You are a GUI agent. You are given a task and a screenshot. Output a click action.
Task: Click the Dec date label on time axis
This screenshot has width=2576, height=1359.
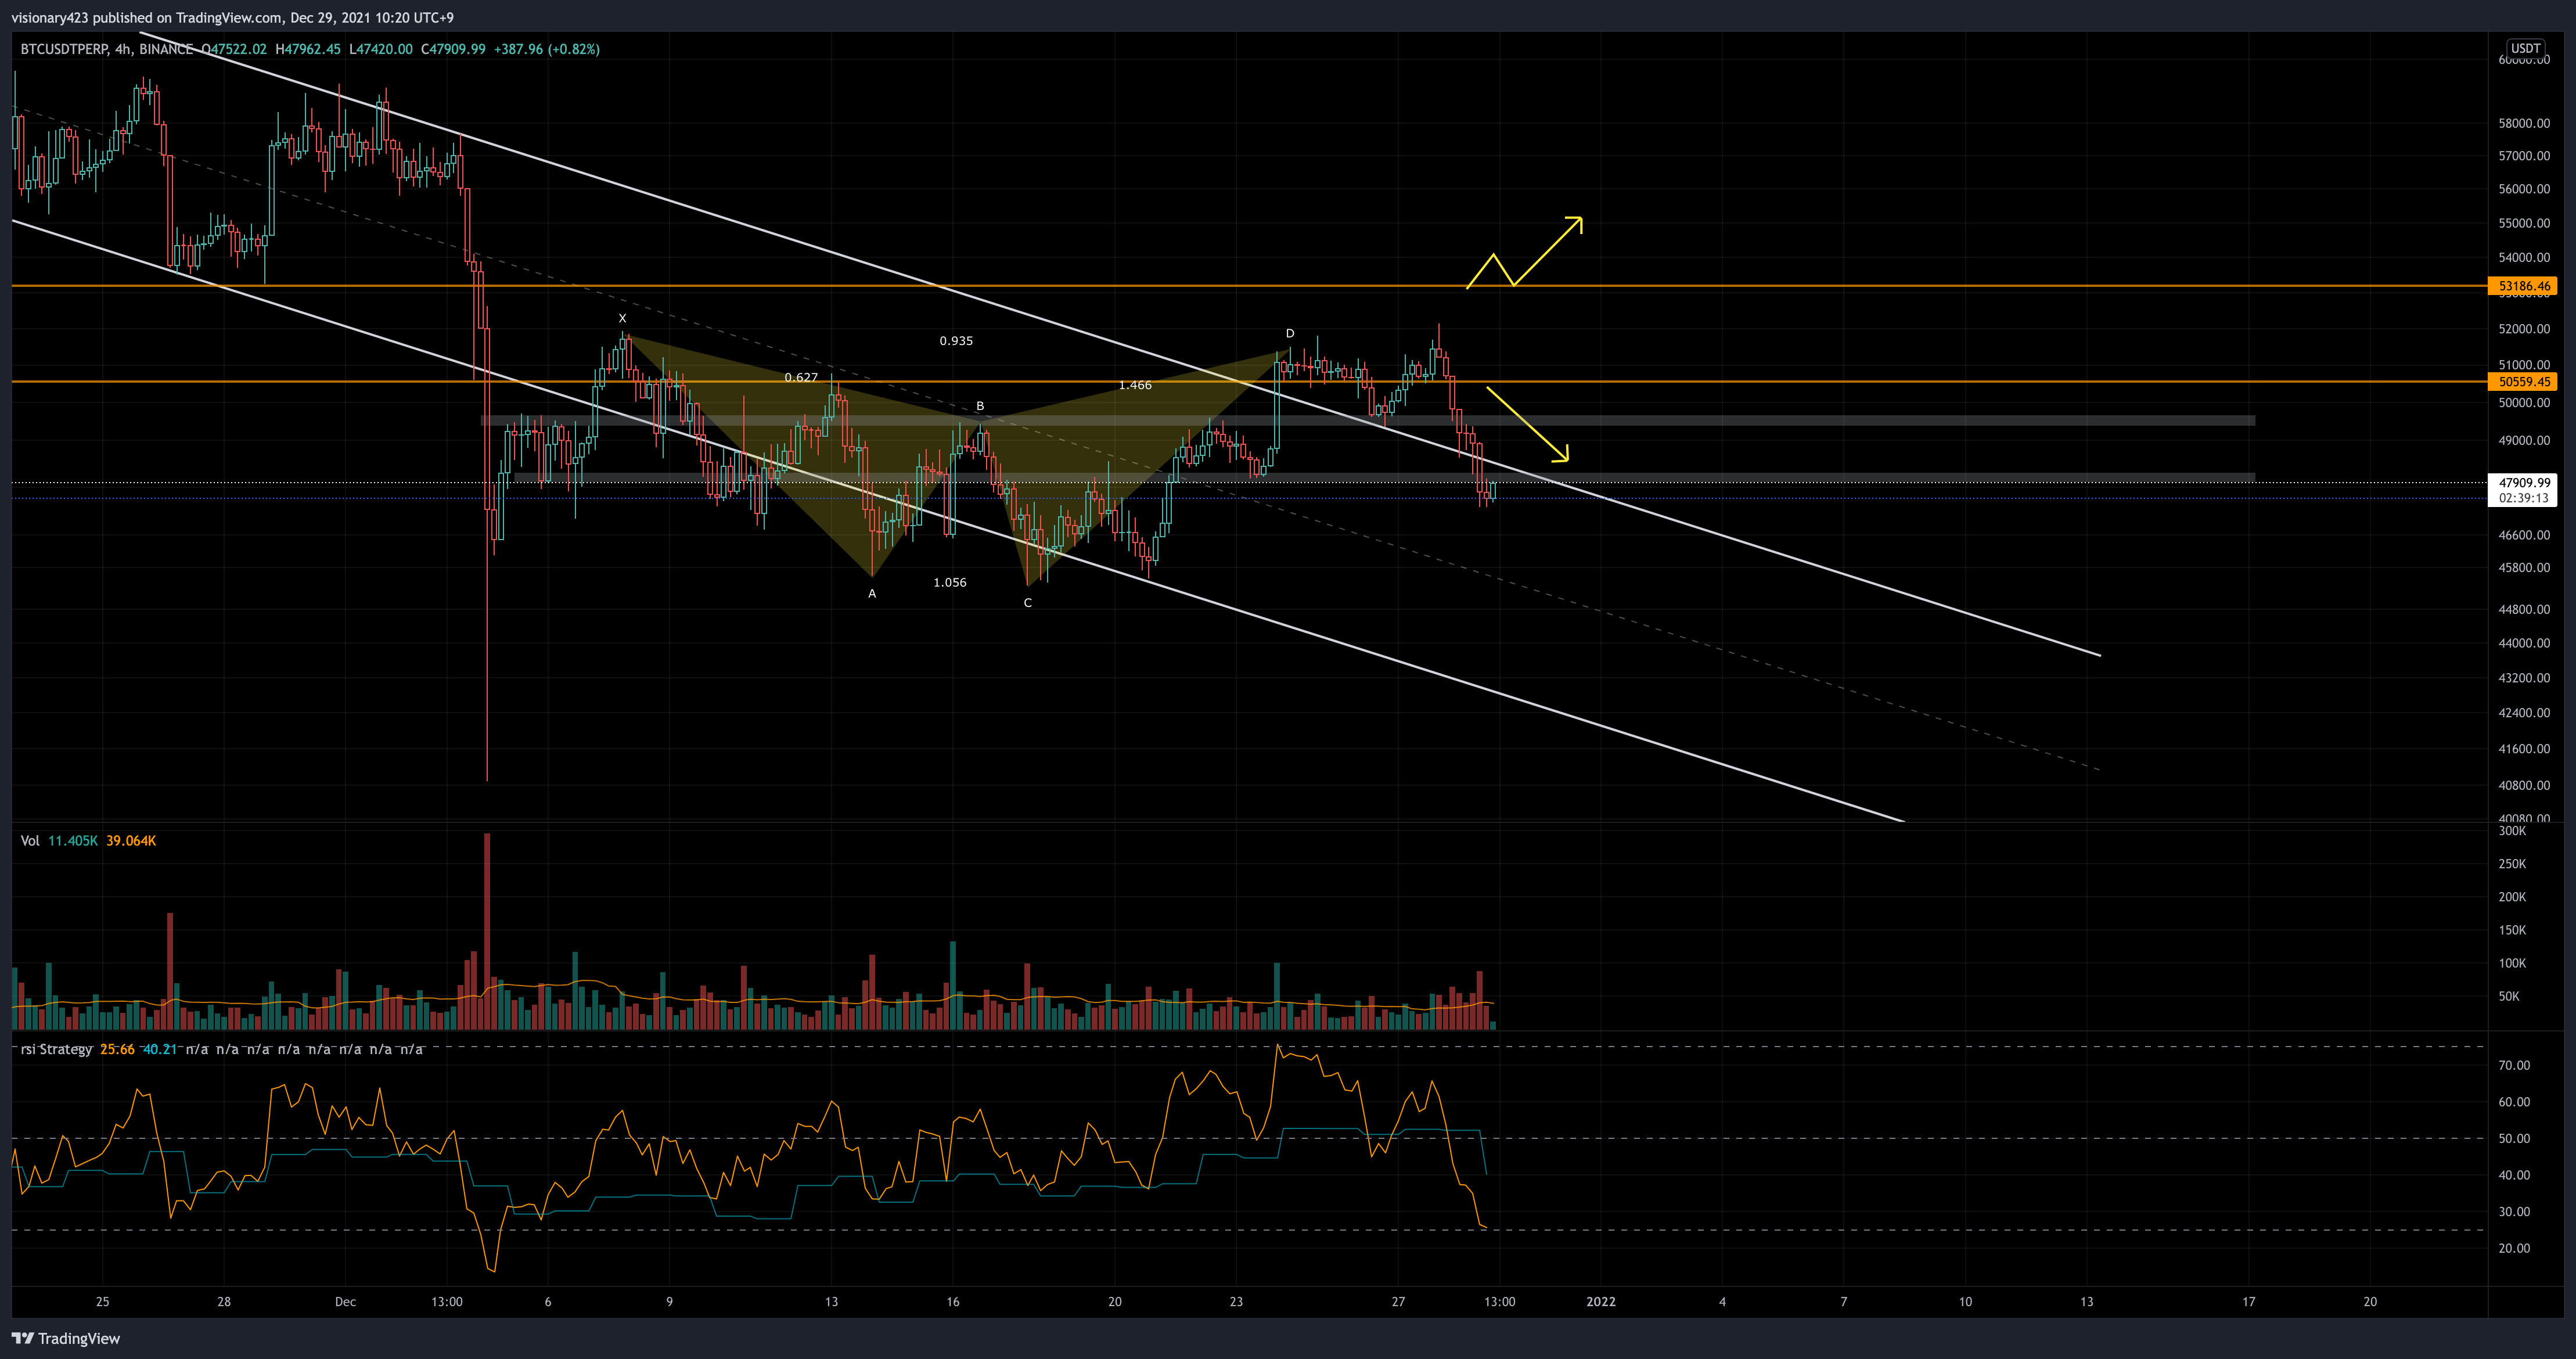click(345, 1301)
